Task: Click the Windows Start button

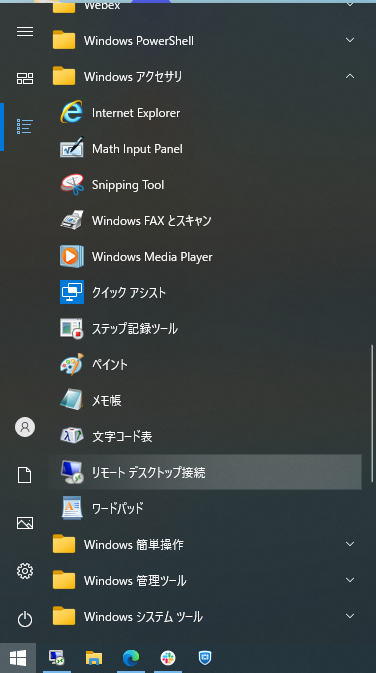Action: coord(18,658)
